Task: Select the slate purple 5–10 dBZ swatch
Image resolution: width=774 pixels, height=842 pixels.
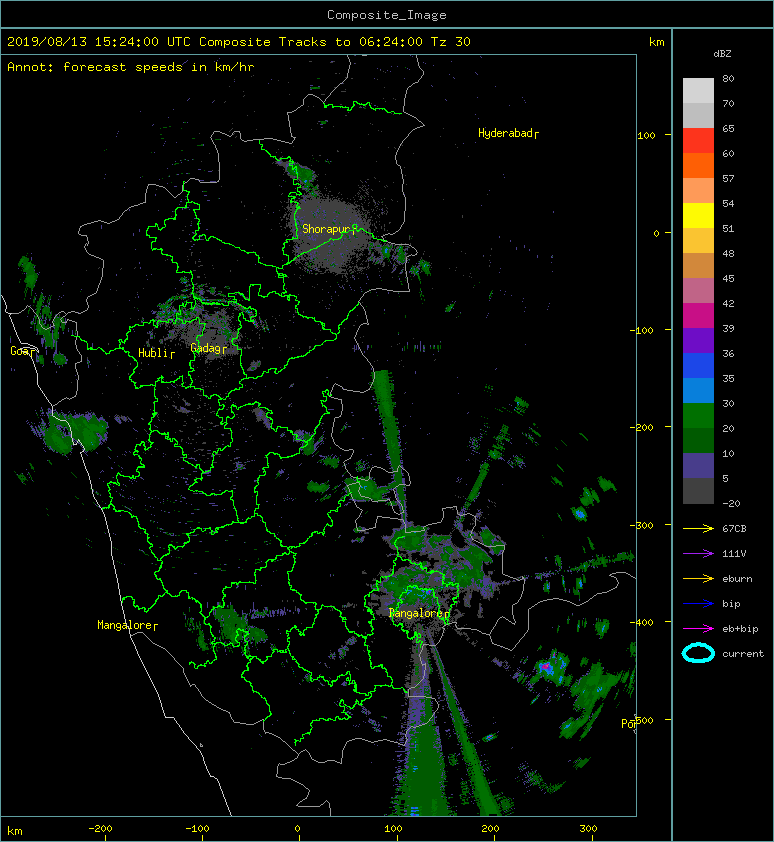Action: pos(698,466)
